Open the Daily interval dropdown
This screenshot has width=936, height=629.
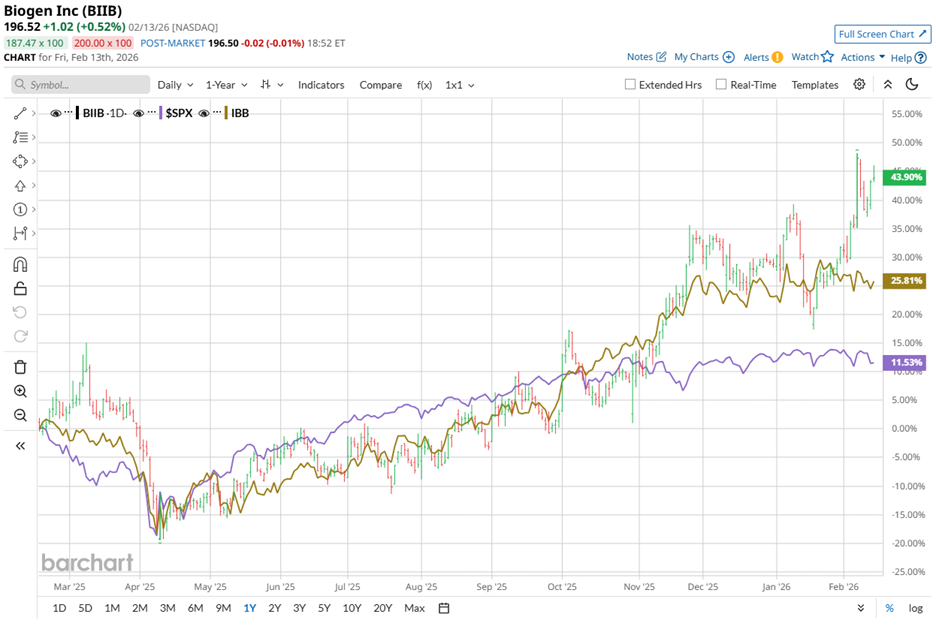170,85
